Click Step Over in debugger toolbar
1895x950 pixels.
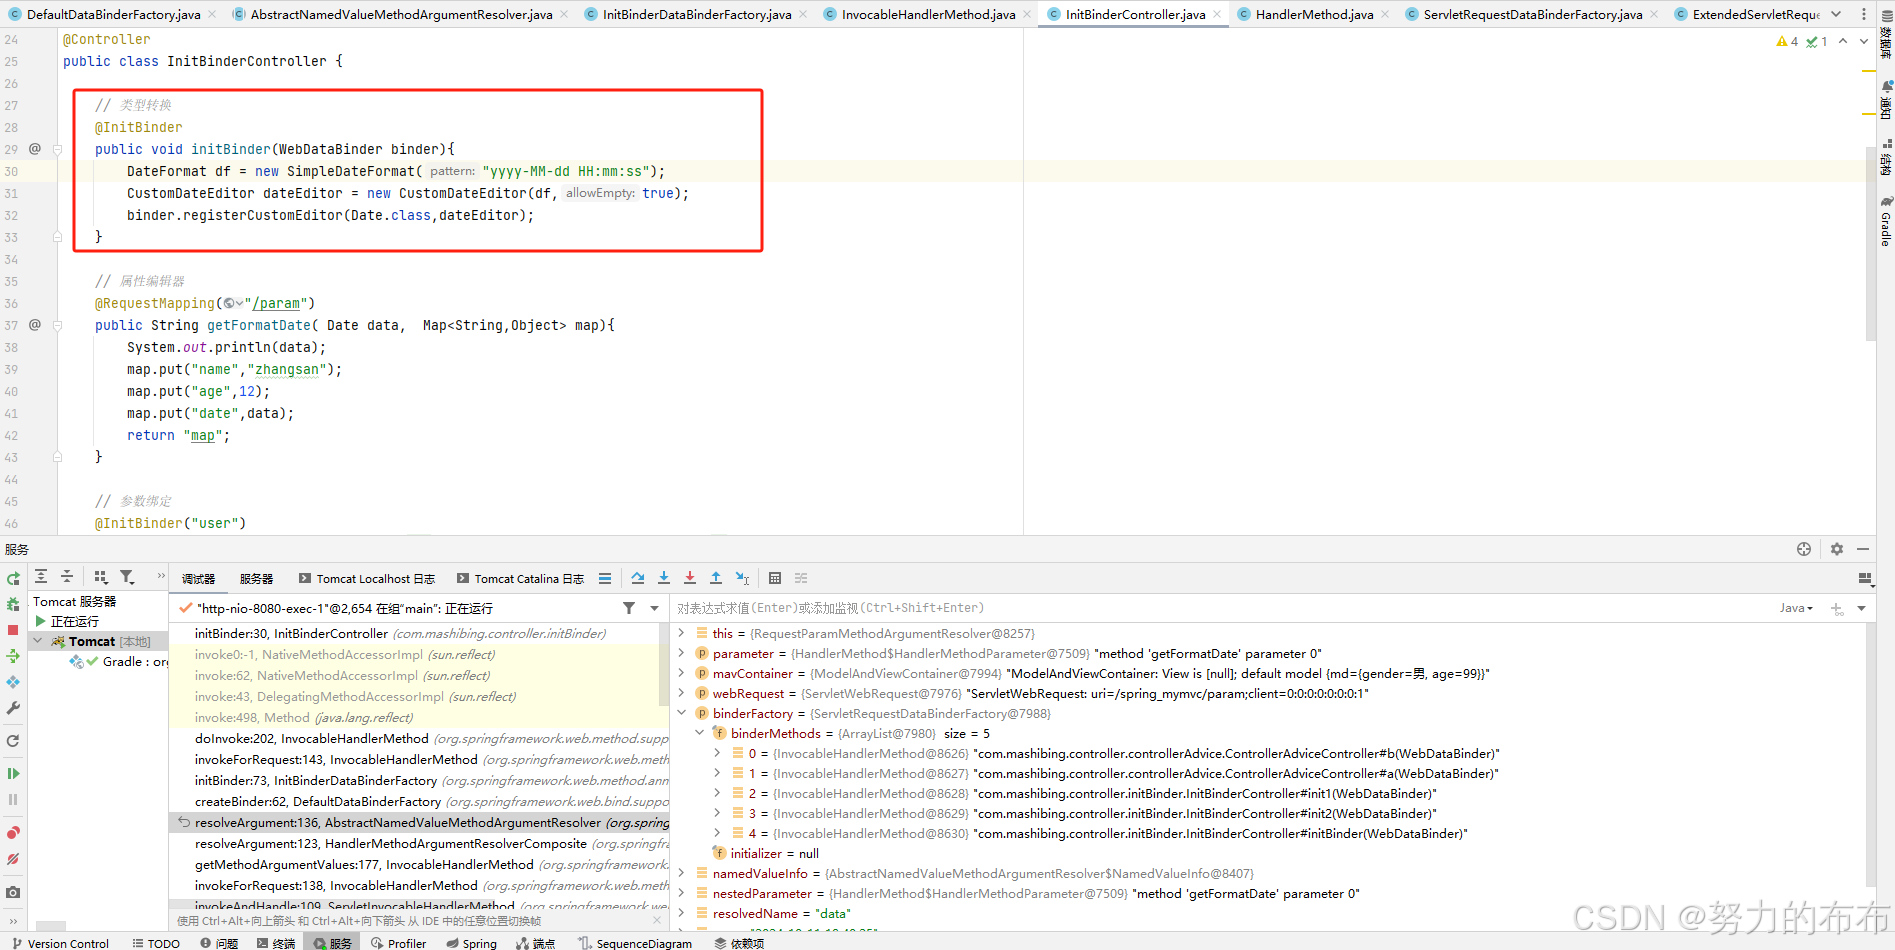click(x=638, y=578)
